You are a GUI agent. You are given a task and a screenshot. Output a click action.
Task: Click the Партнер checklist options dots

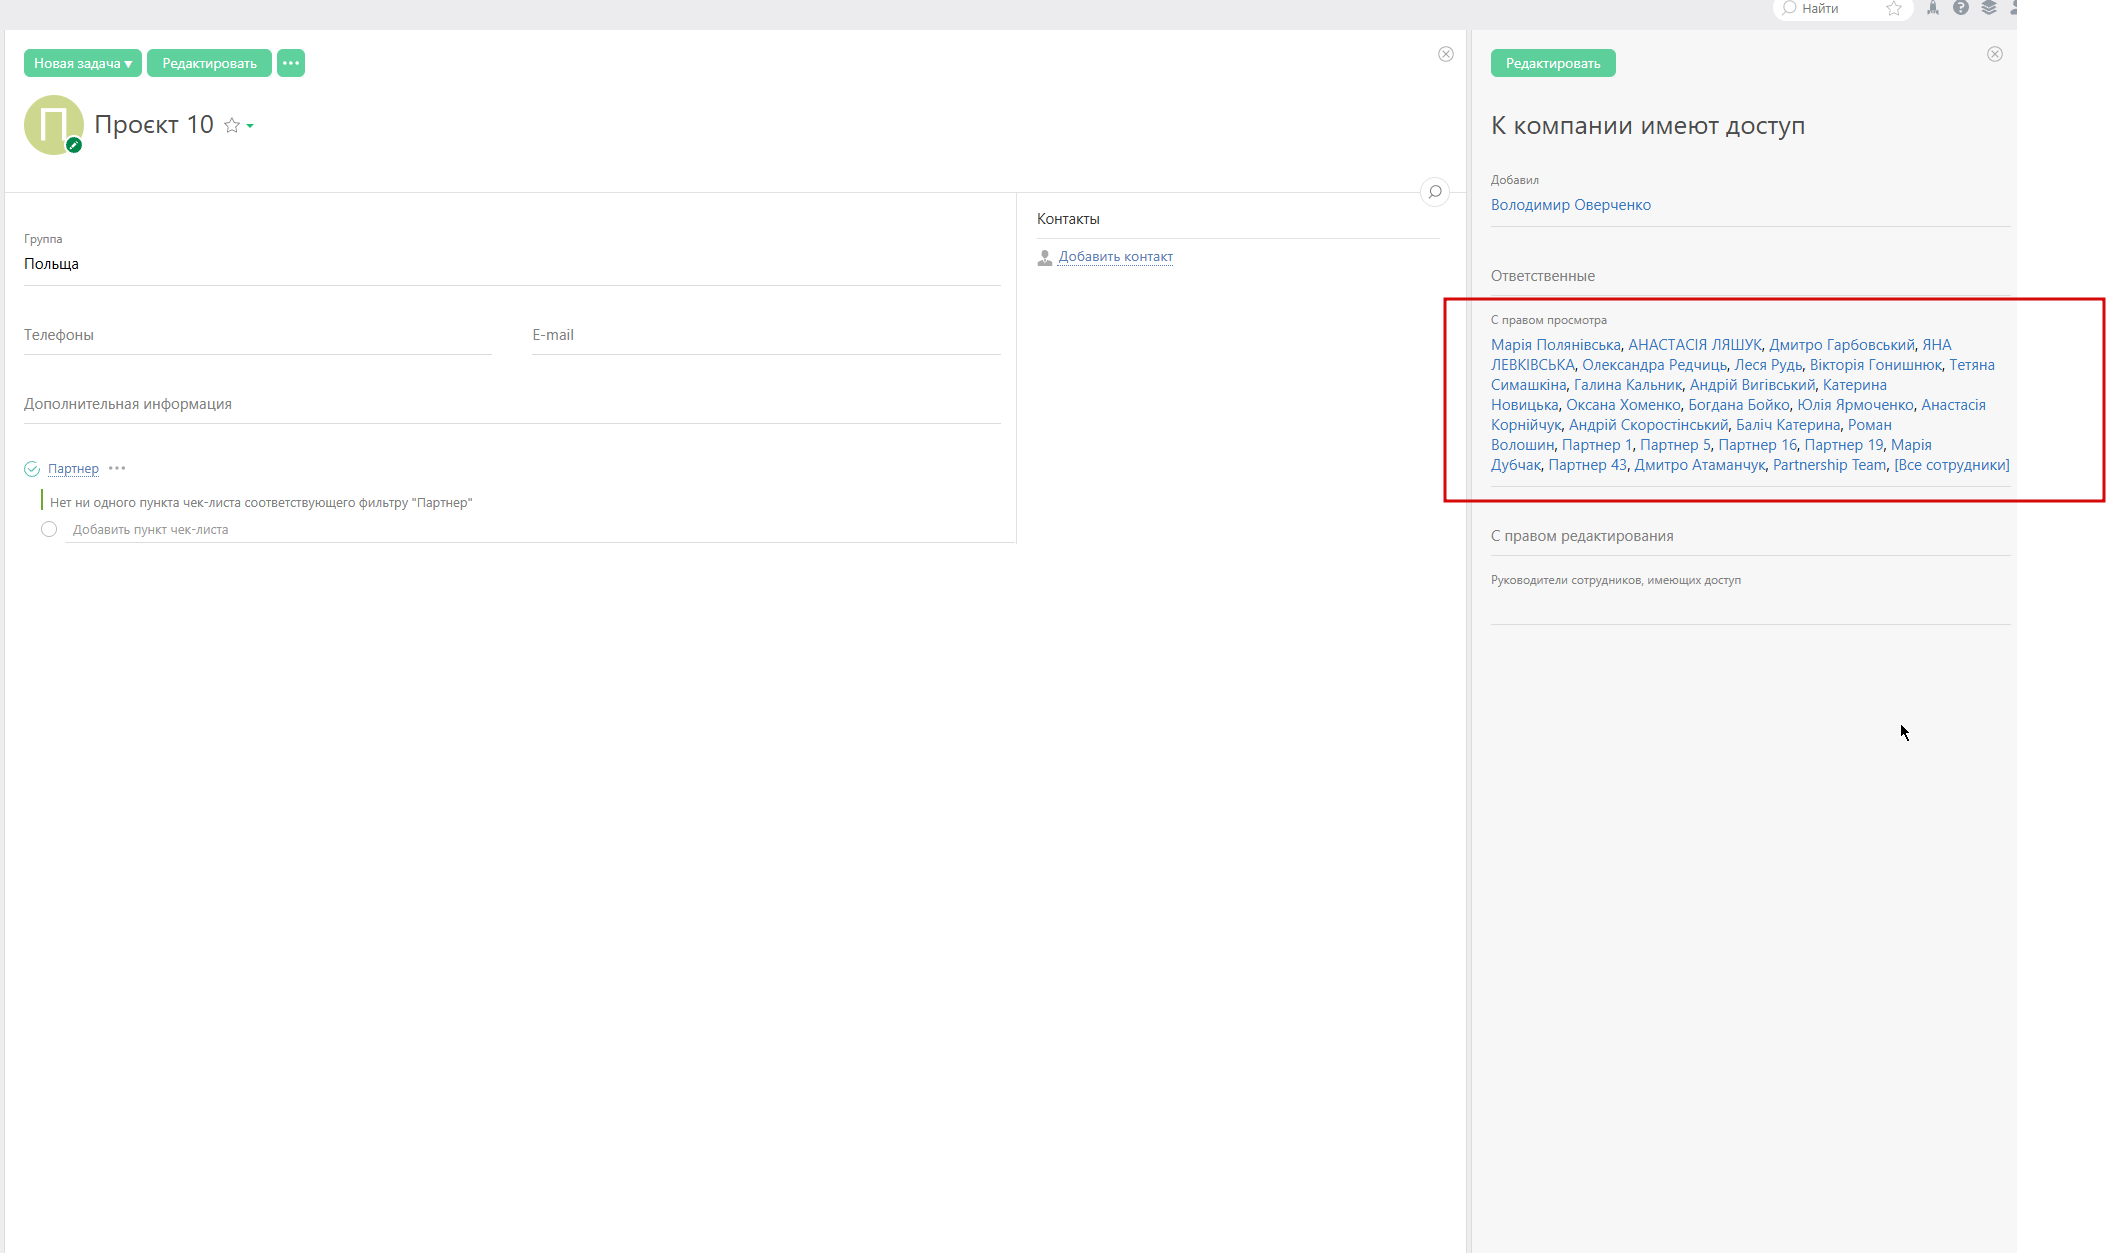[x=117, y=468]
